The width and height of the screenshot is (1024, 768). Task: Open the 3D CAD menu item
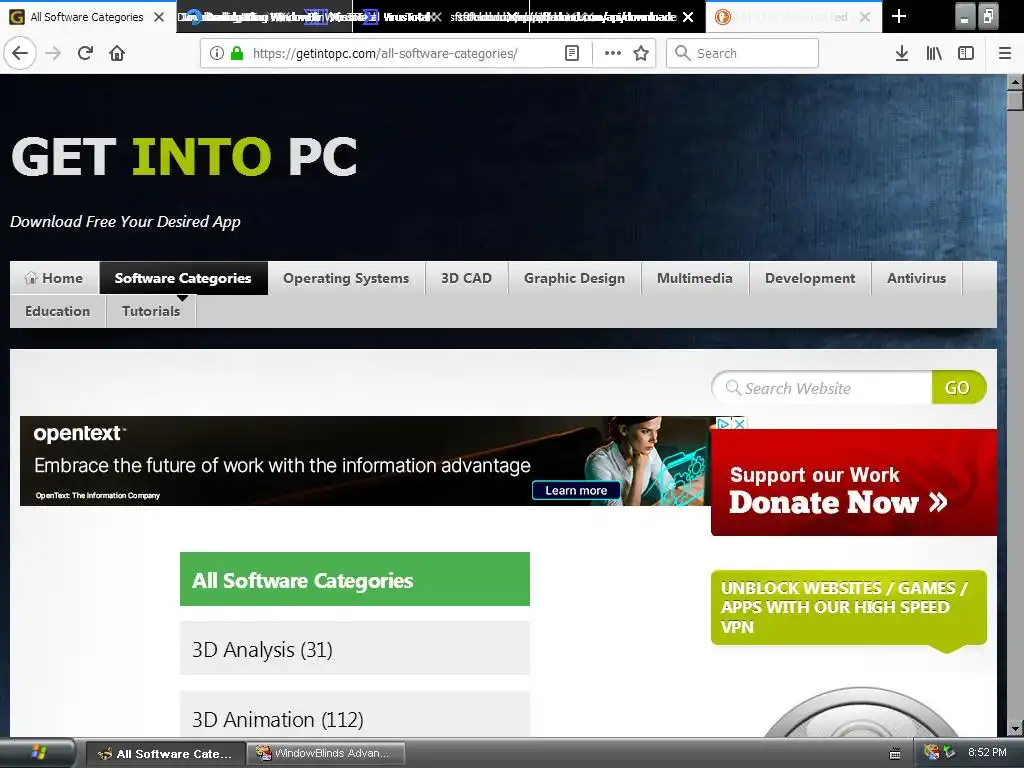[x=466, y=278]
